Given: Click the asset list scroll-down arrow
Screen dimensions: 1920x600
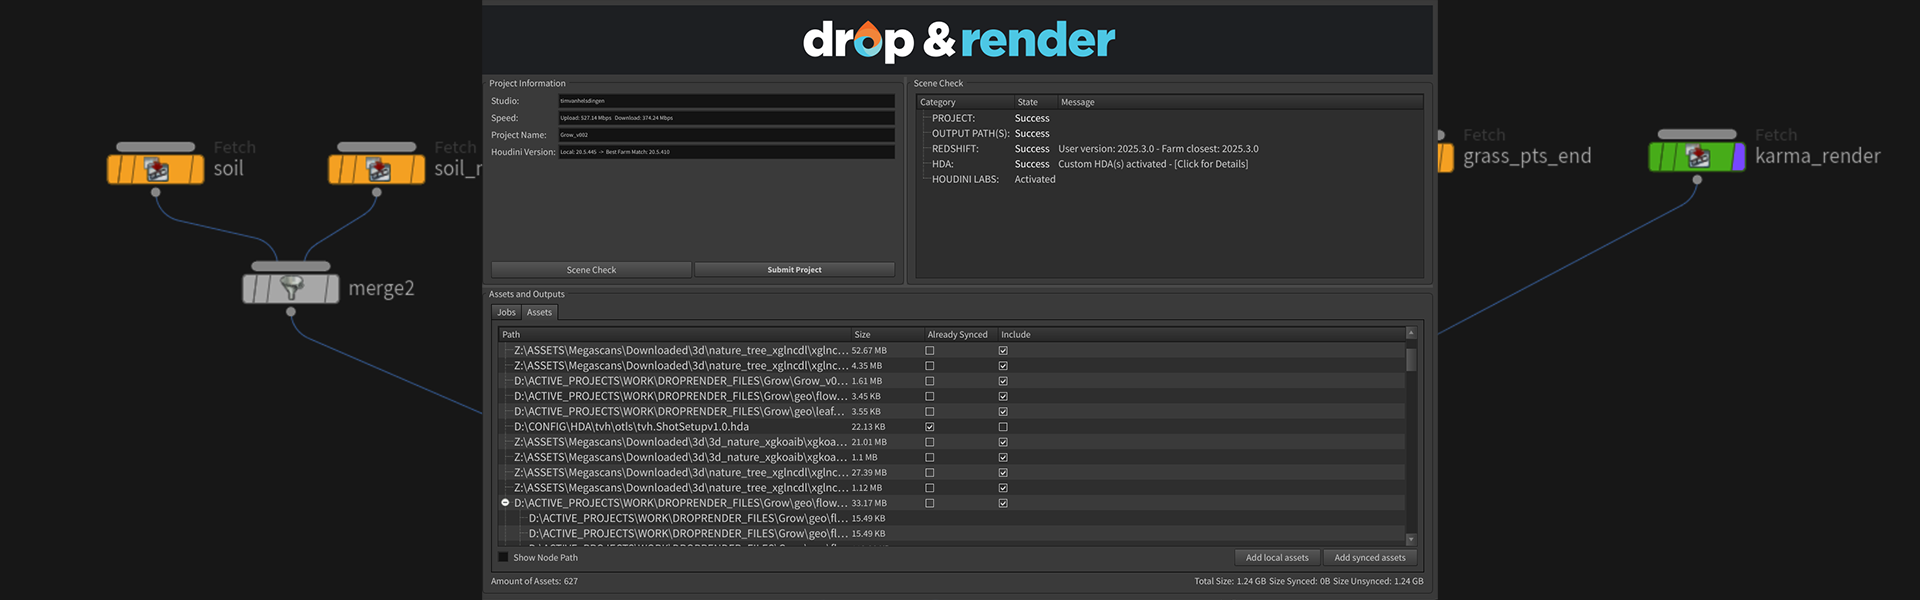Looking at the screenshot, I should (x=1411, y=539).
